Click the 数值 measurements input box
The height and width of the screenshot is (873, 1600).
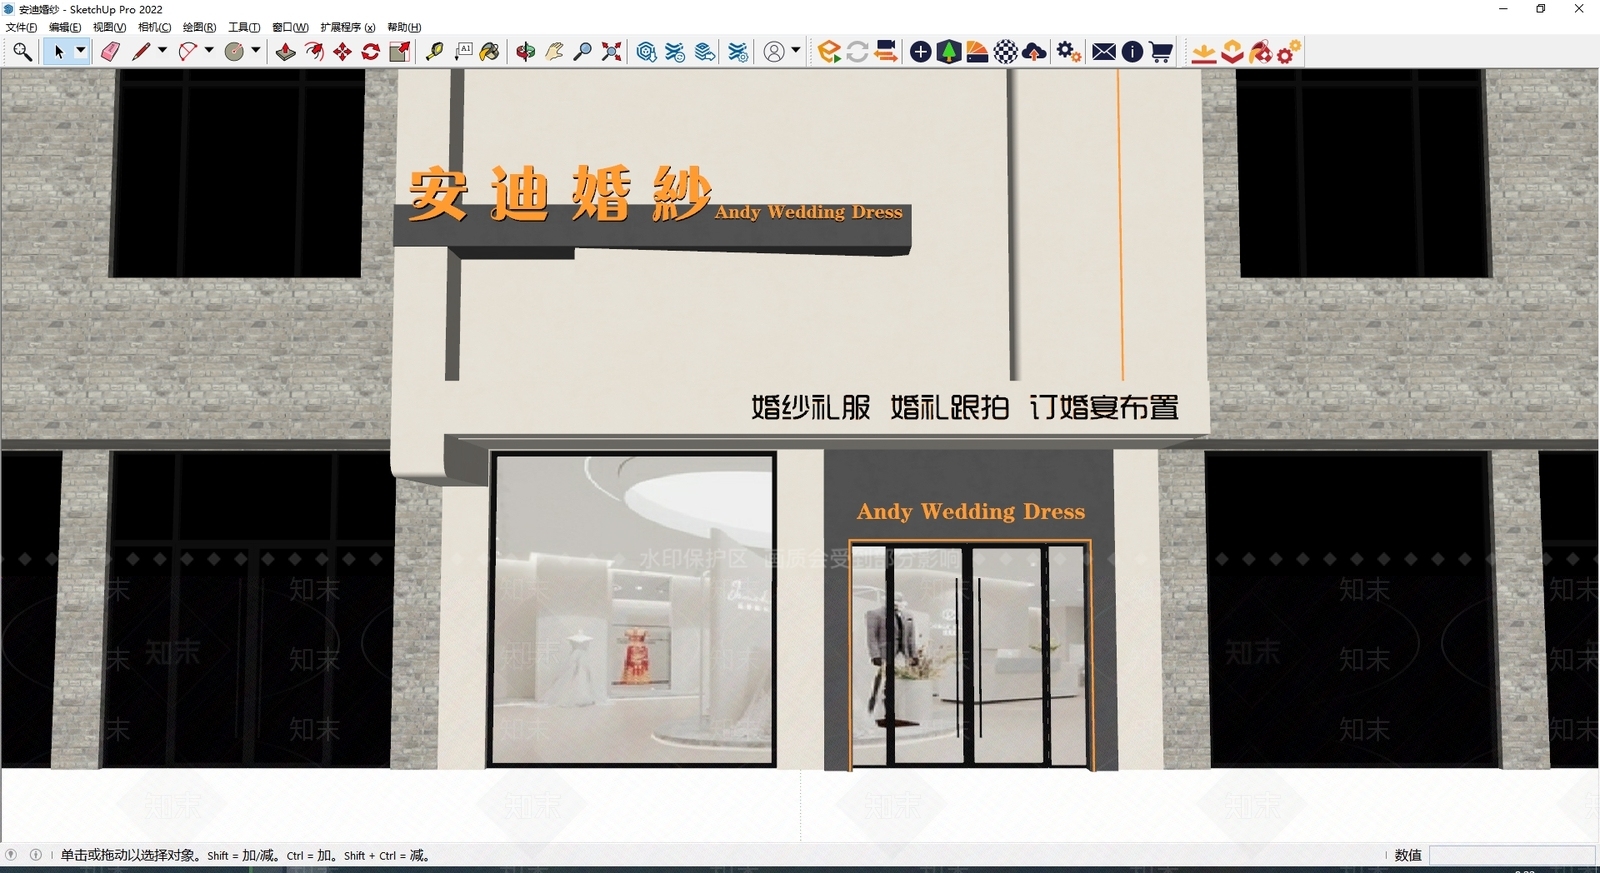point(1512,855)
